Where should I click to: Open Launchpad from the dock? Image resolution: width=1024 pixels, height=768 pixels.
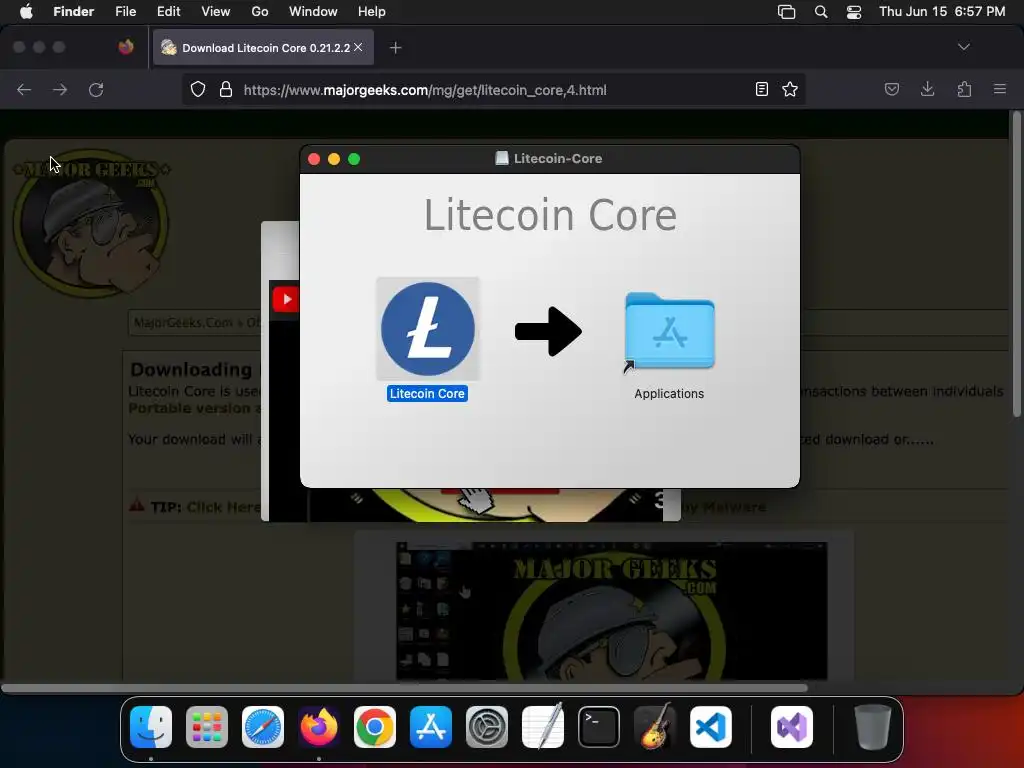(207, 728)
